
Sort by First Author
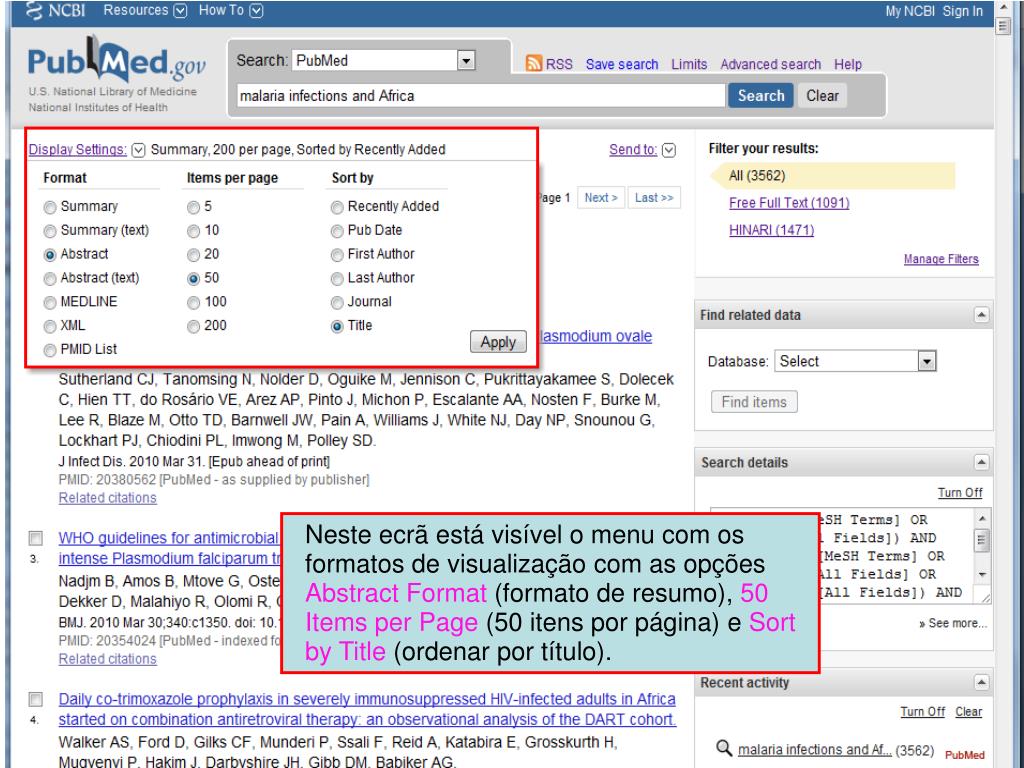337,255
